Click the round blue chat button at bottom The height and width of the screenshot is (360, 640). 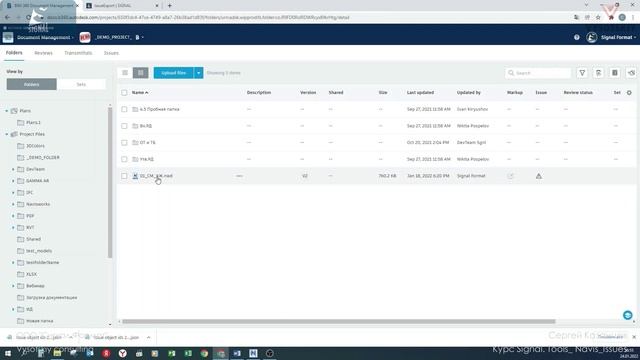(x=628, y=315)
